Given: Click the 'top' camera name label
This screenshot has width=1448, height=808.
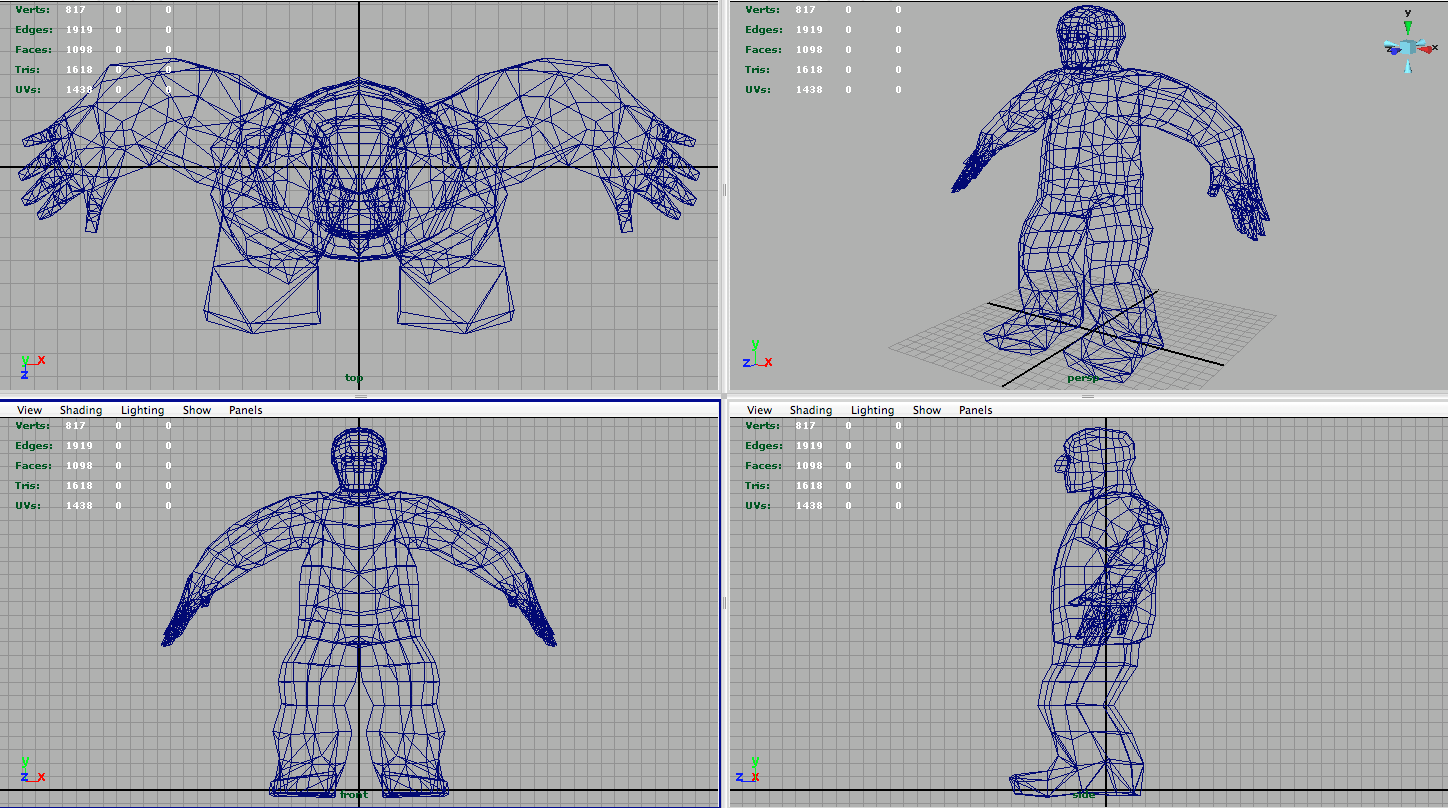Looking at the screenshot, I should 354,378.
